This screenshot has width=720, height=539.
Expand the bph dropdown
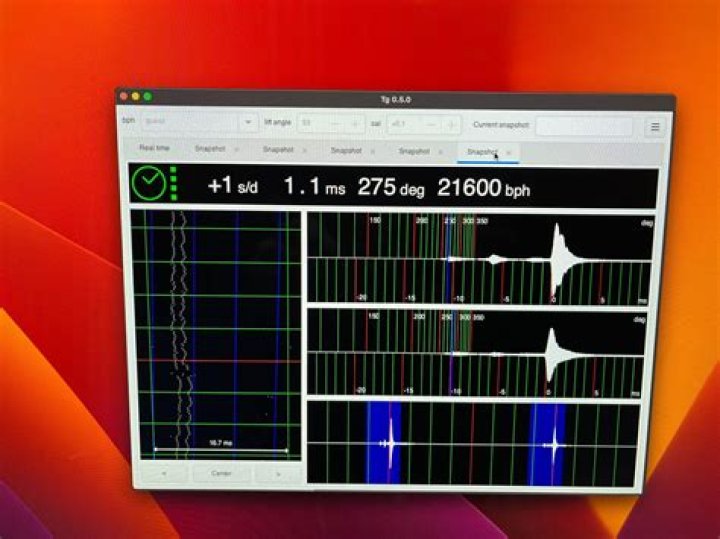click(x=248, y=122)
